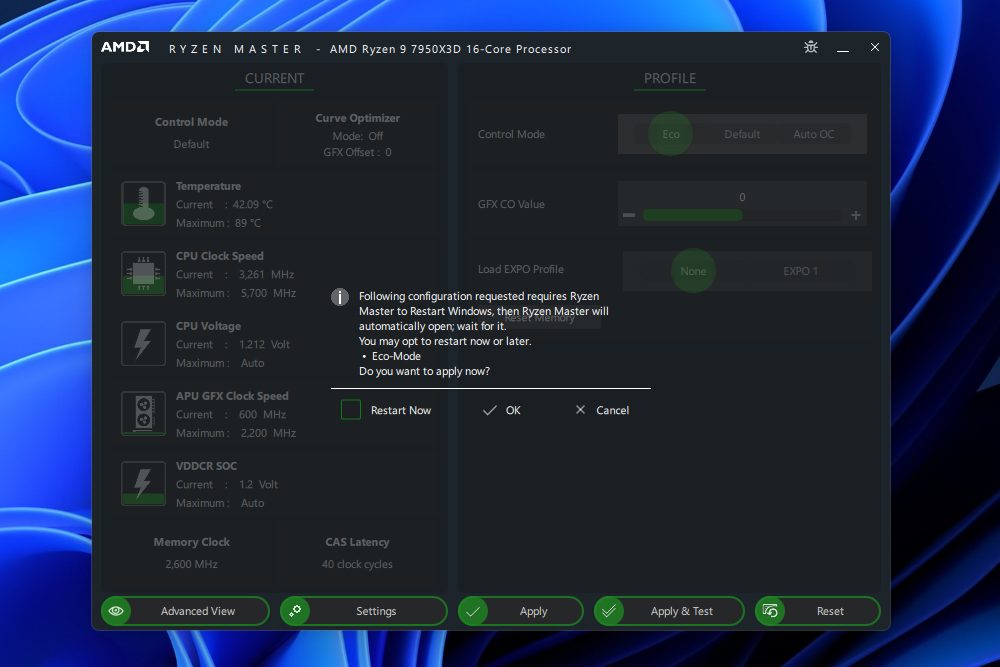
Task: Click the CPU Voltage lightning icon
Action: pos(143,343)
